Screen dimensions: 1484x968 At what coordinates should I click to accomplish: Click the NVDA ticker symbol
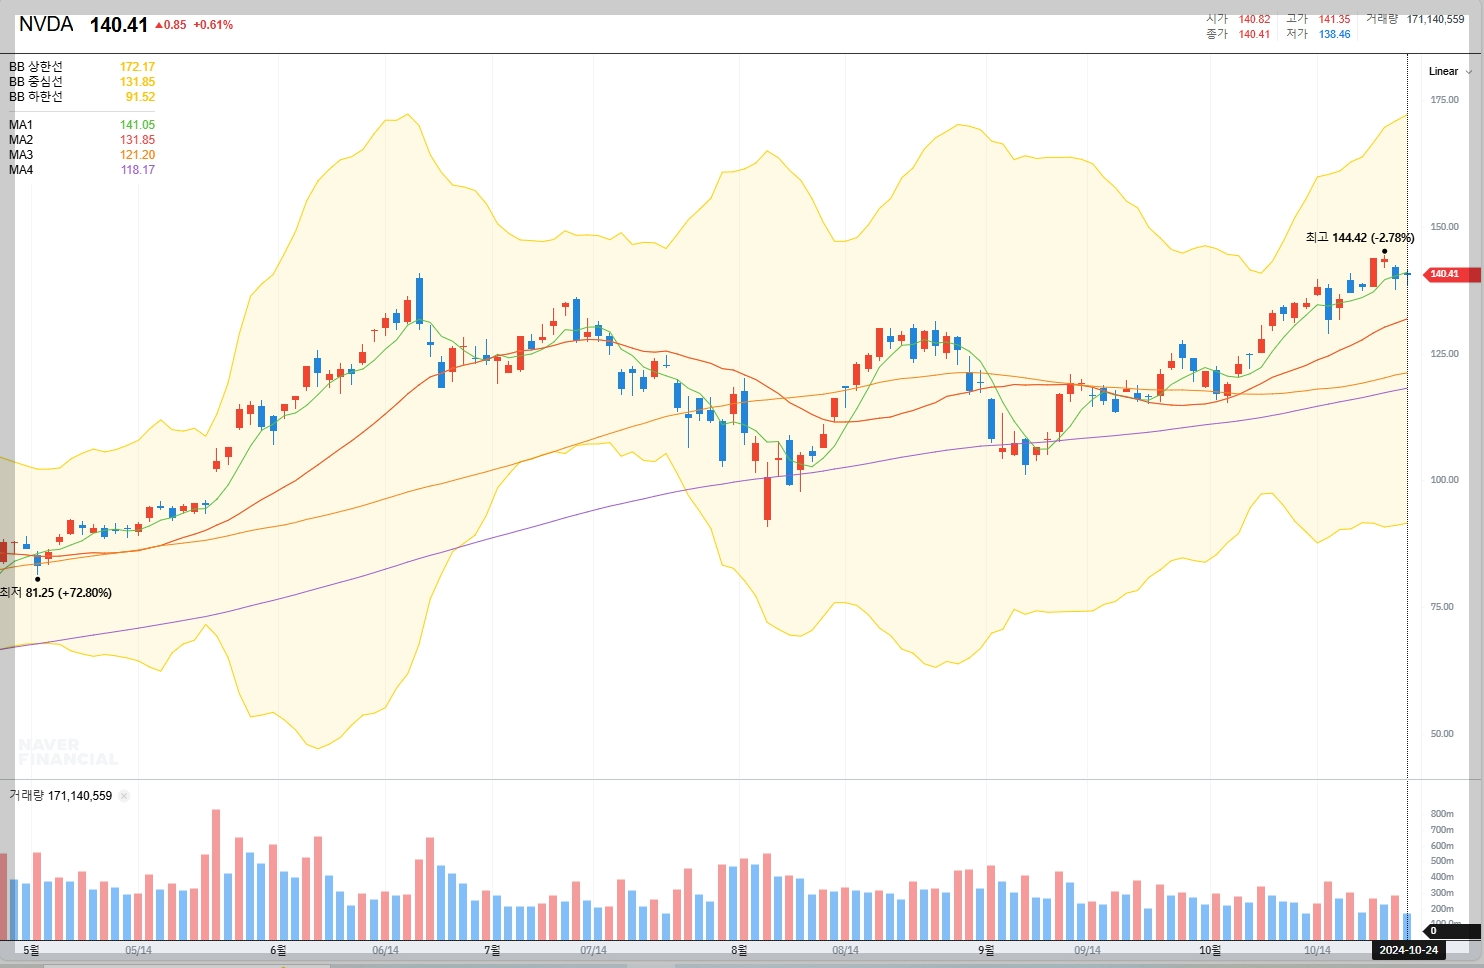(x=46, y=24)
